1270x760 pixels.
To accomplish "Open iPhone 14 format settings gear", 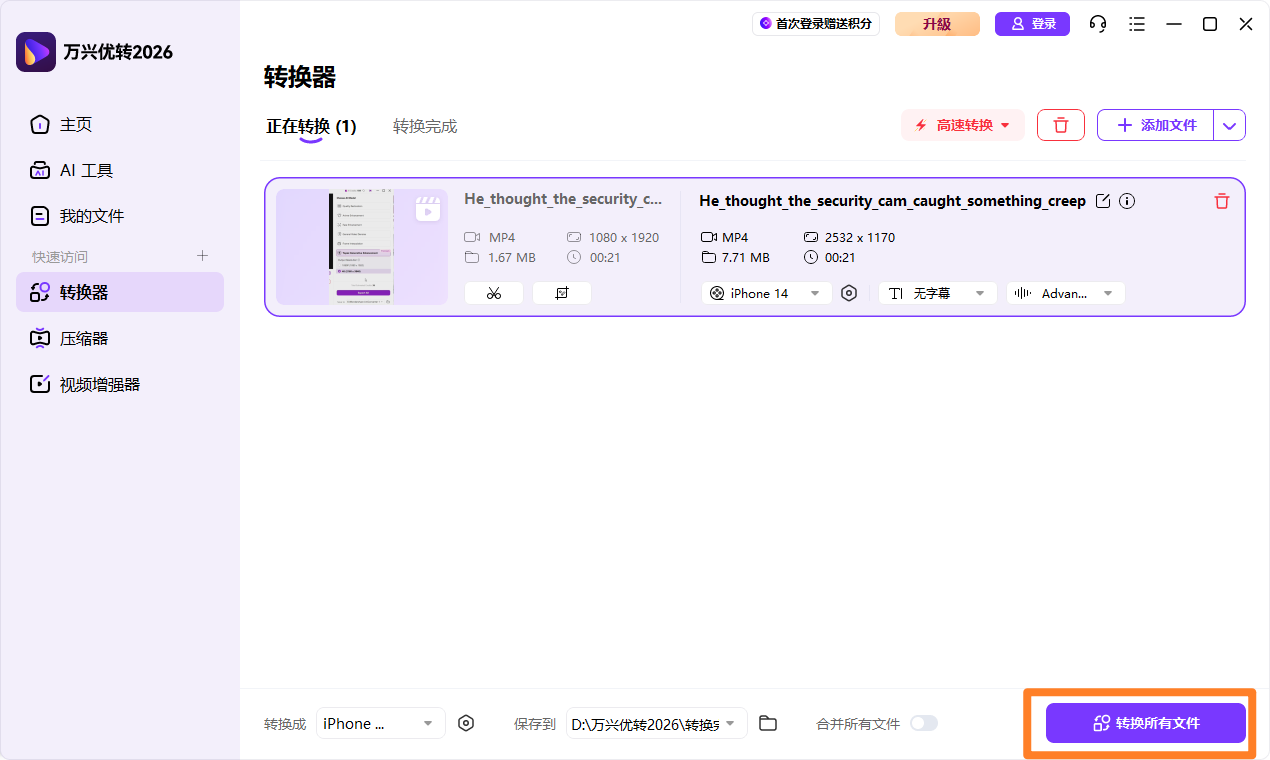I will click(x=849, y=293).
